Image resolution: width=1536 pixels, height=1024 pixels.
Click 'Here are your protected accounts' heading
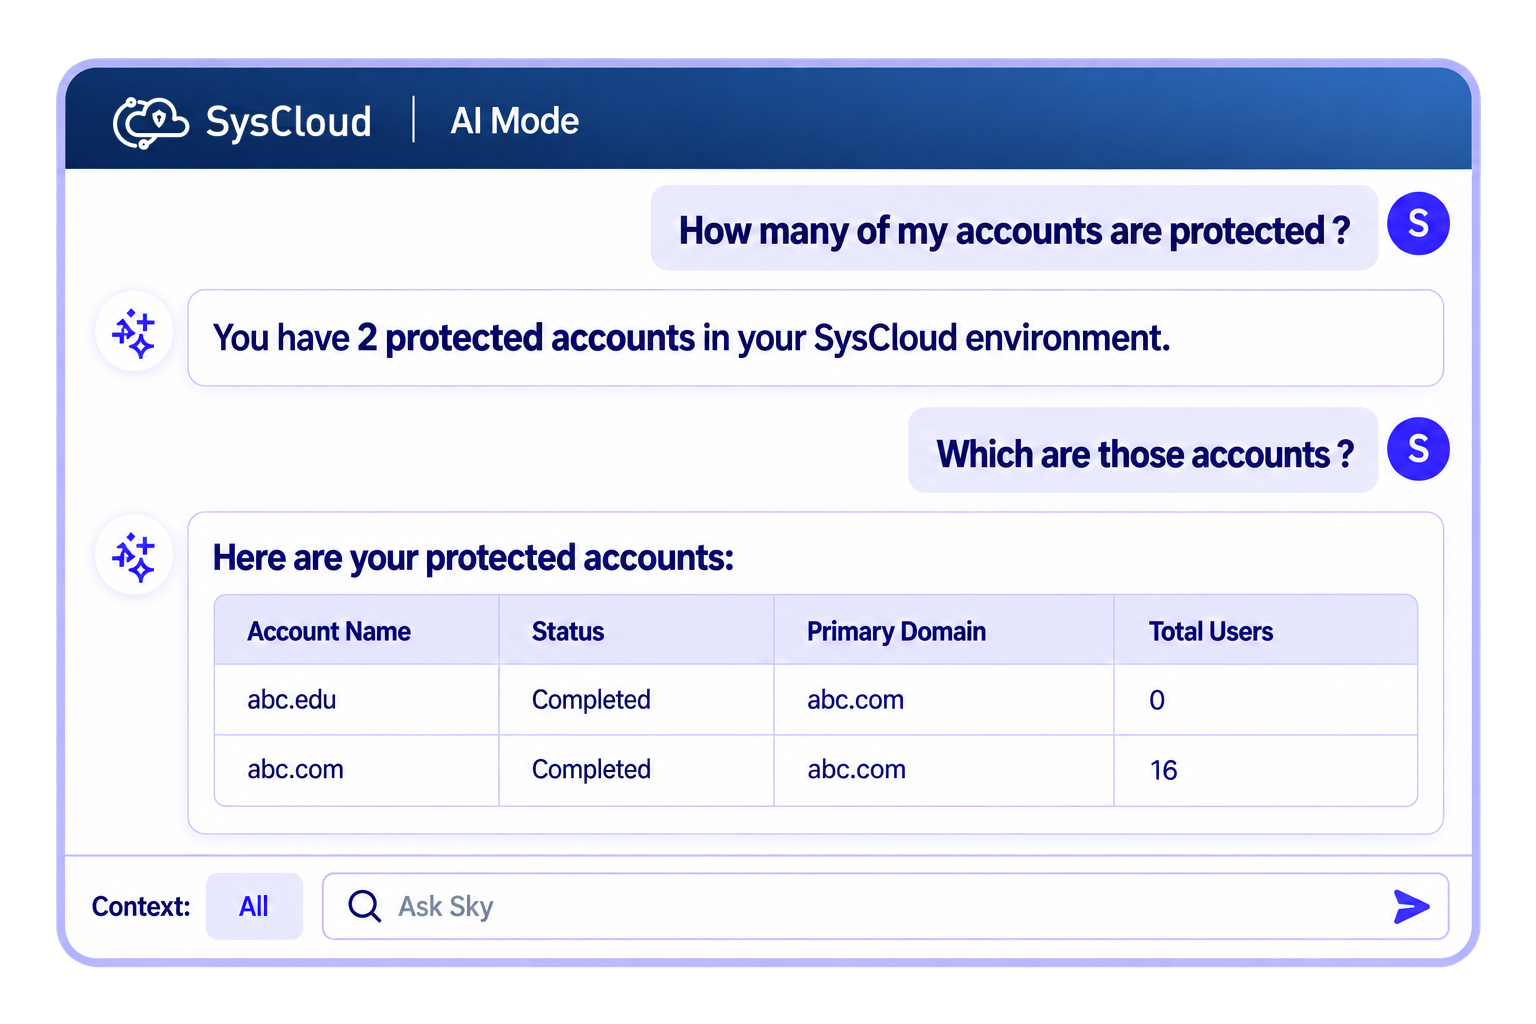click(x=473, y=558)
